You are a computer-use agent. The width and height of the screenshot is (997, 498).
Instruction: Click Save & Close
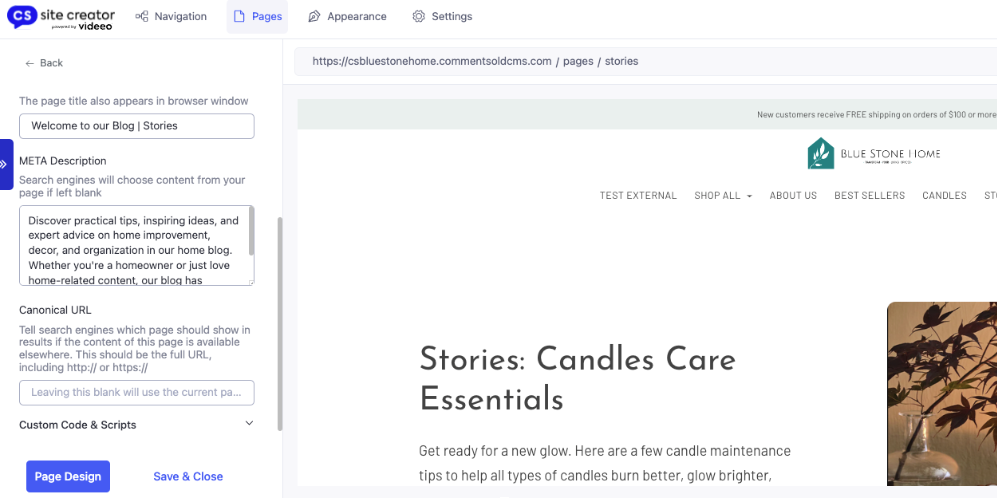point(188,477)
